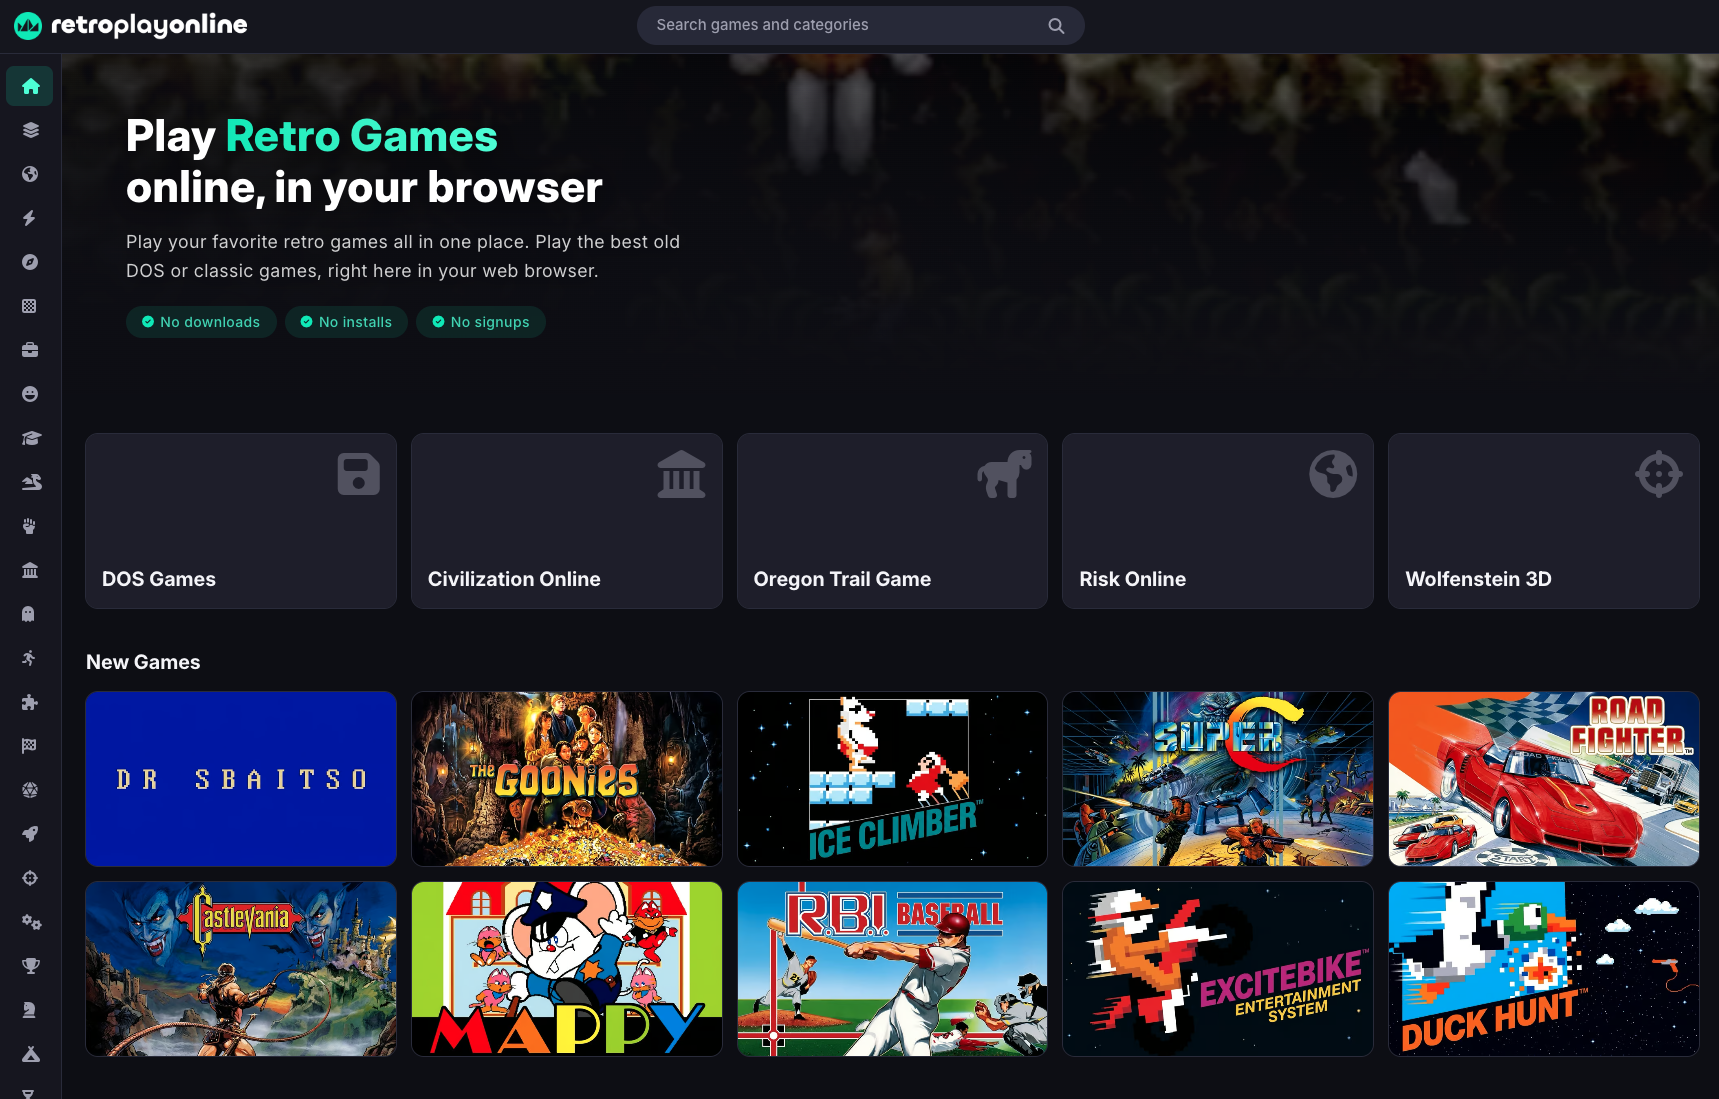Launch the Mappy game thumbnail
The width and height of the screenshot is (1719, 1099).
(567, 969)
